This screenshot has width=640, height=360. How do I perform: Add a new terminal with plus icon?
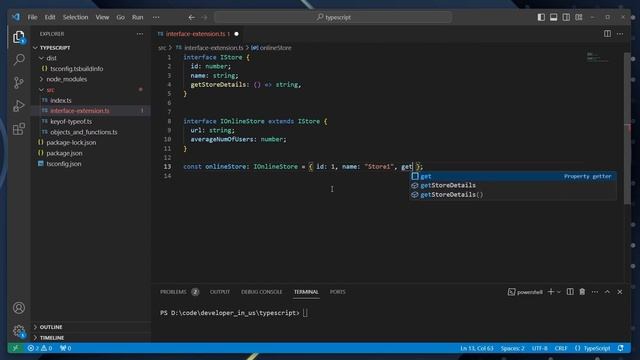(551, 292)
